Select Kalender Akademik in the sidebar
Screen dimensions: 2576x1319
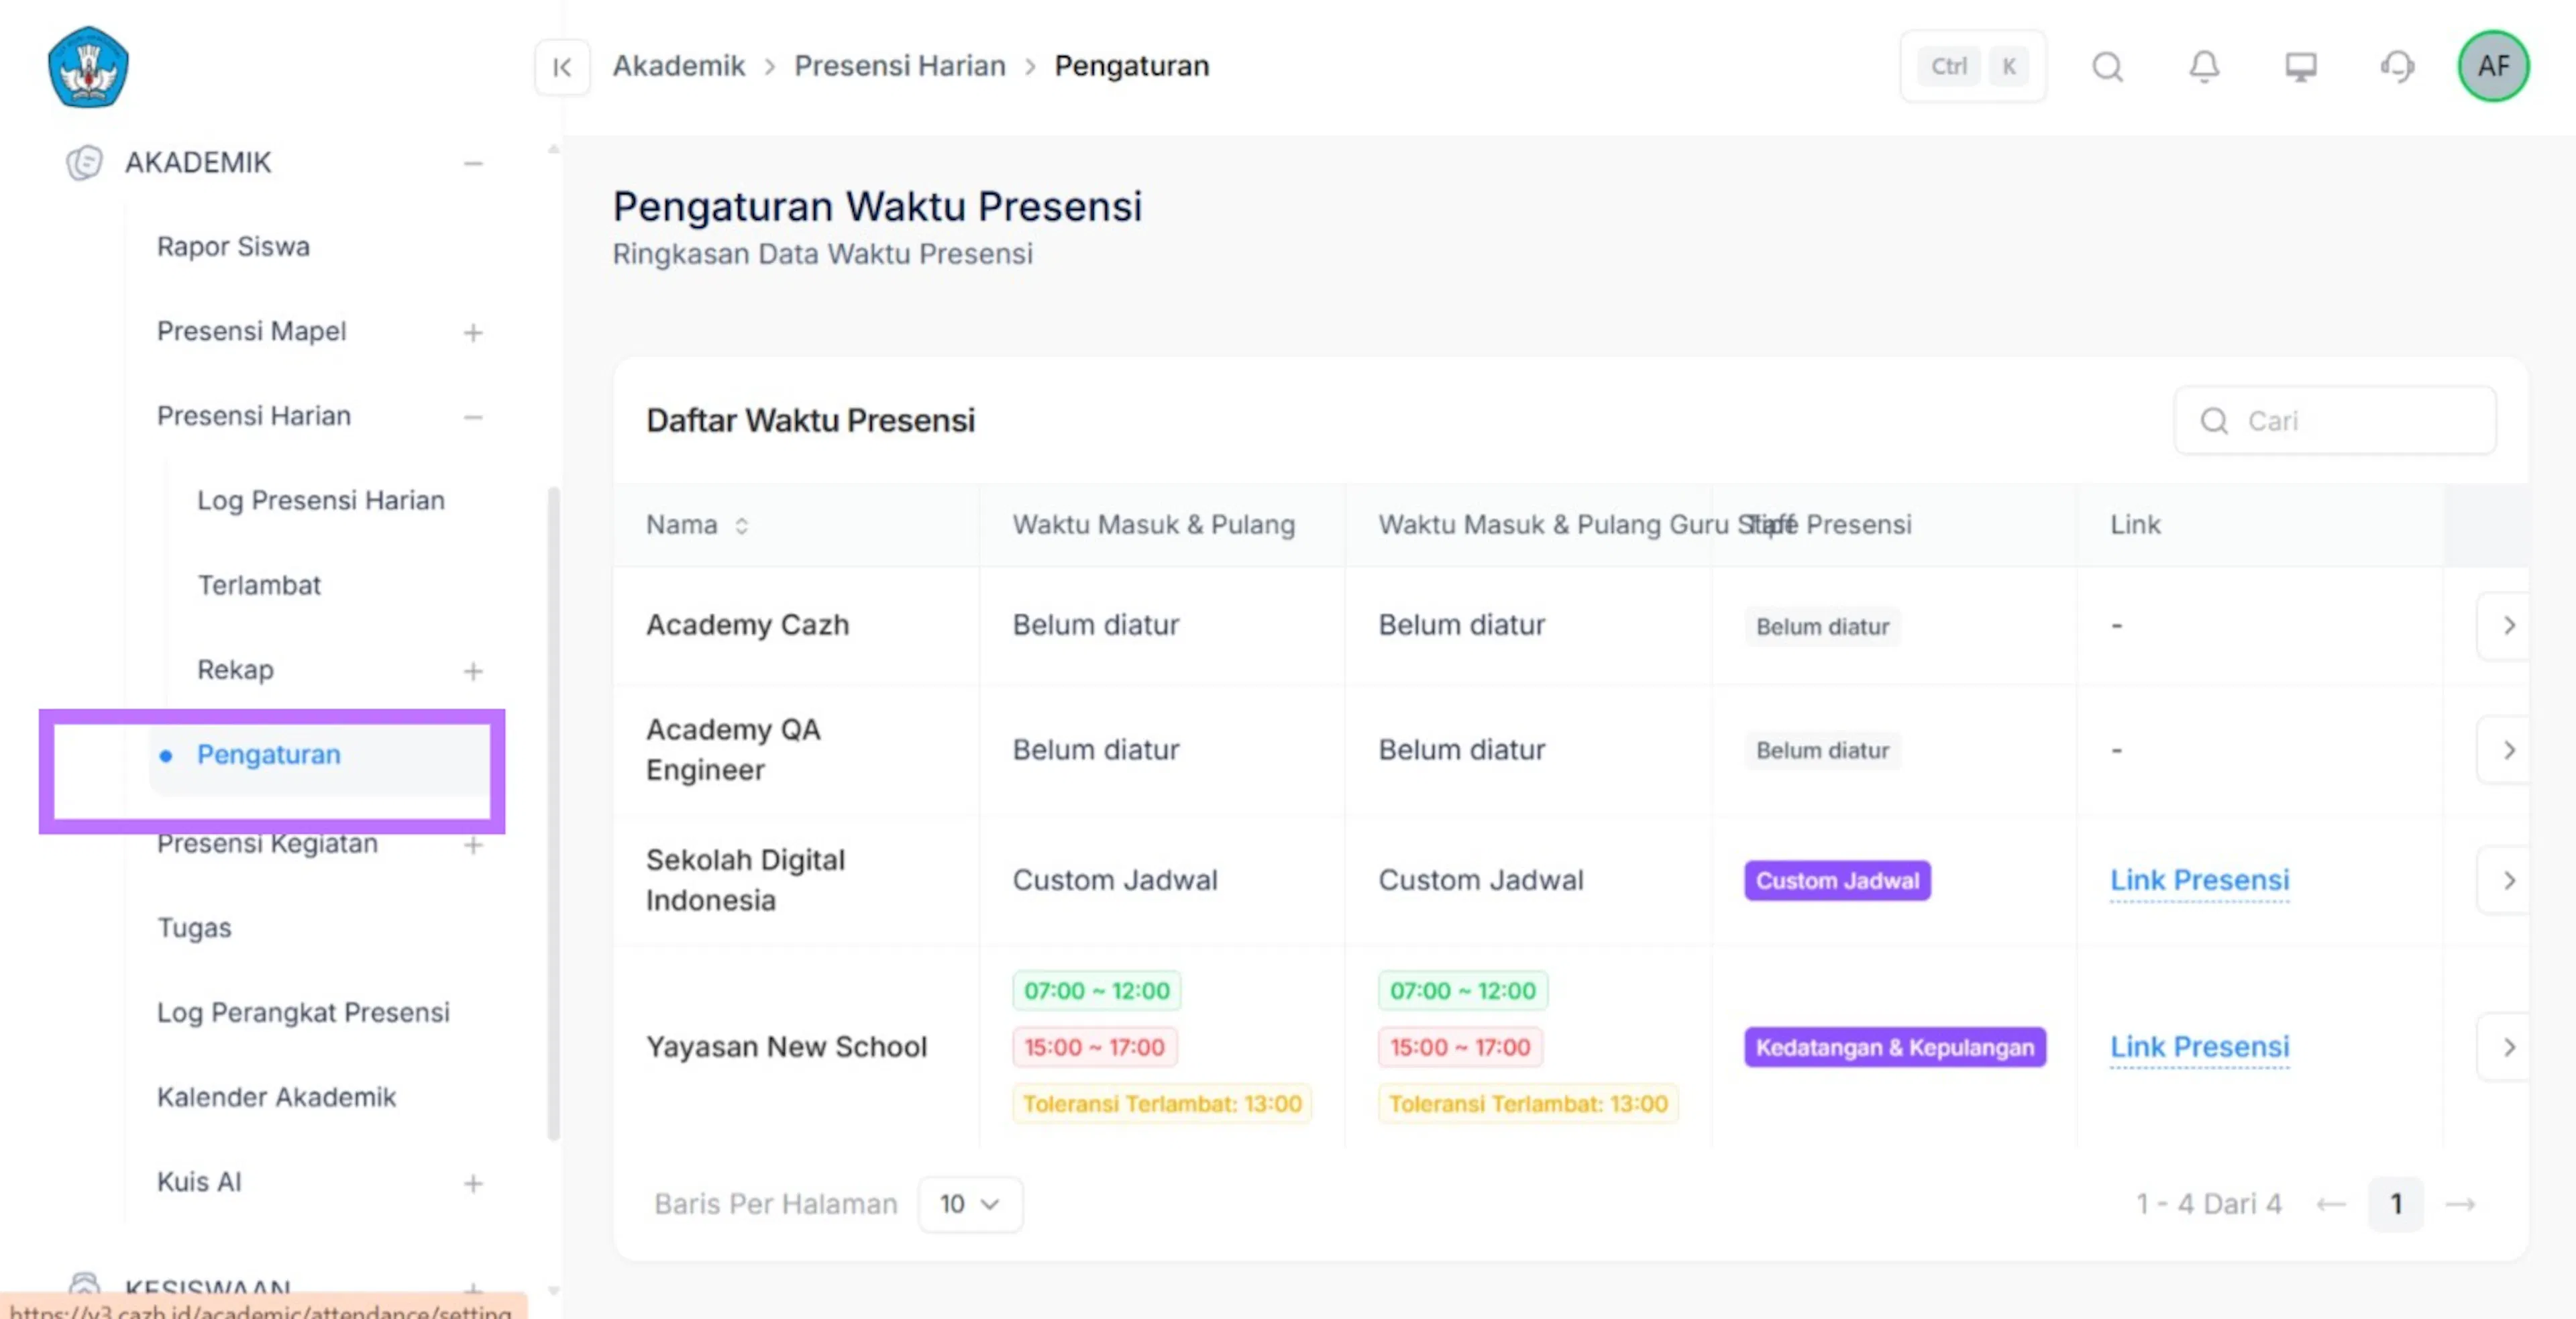tap(276, 1097)
